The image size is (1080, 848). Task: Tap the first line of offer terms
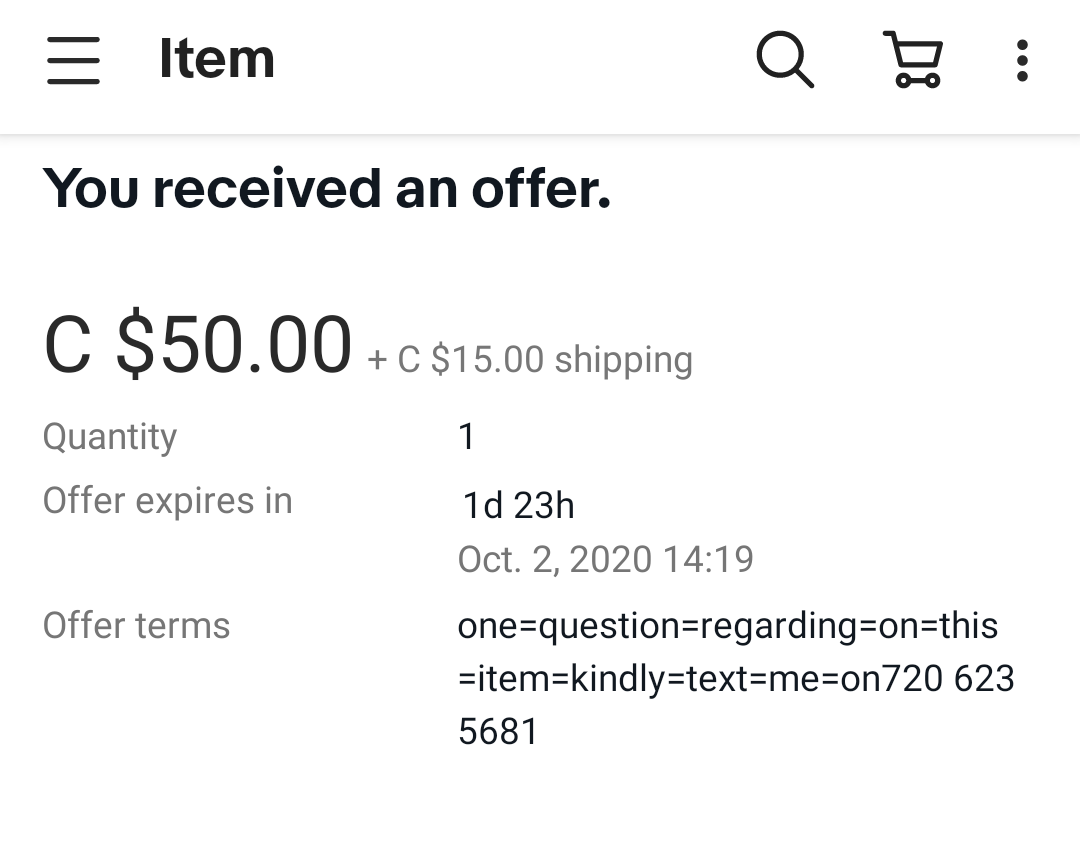coord(727,626)
